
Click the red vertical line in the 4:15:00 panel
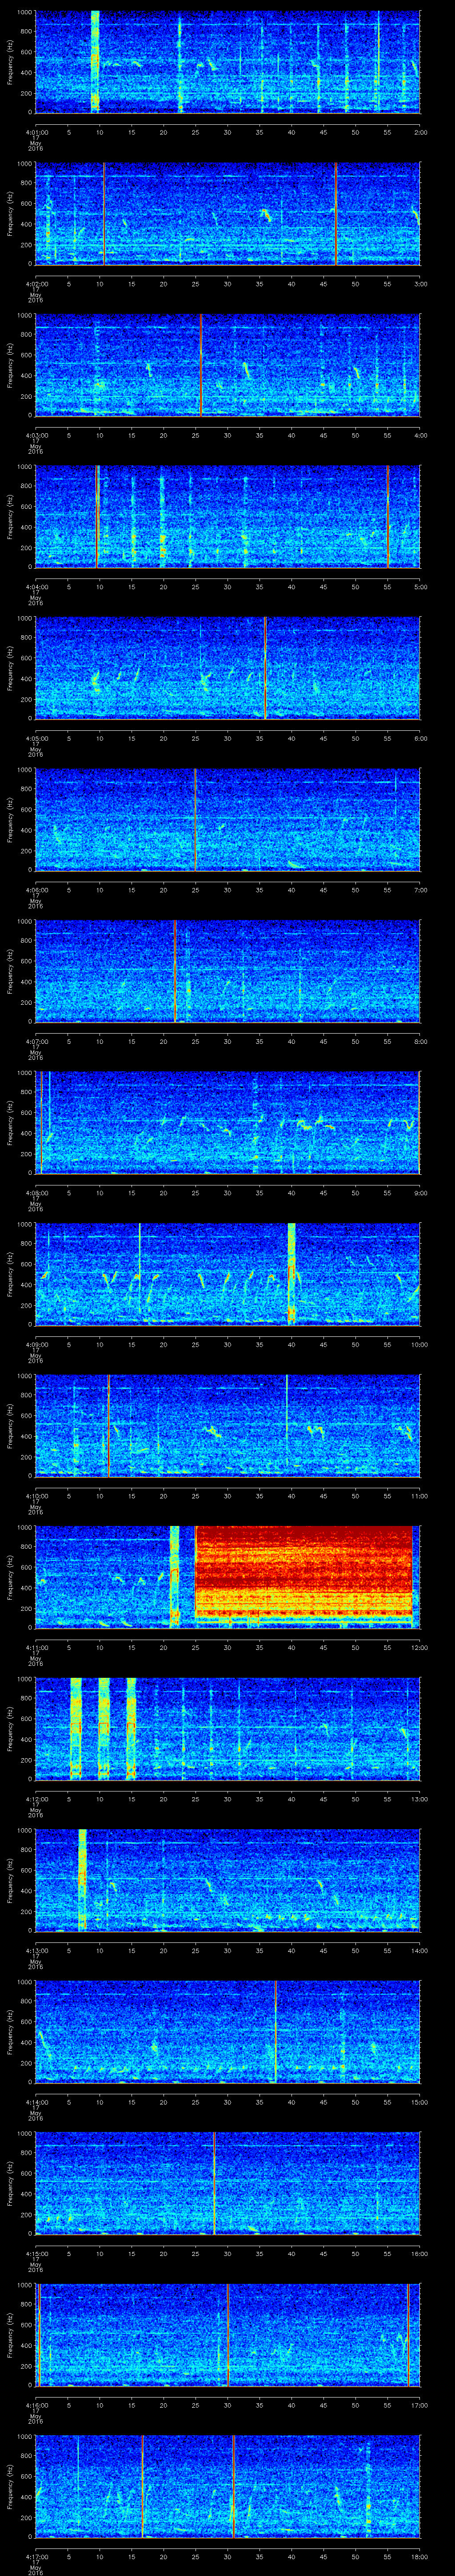(214, 2183)
